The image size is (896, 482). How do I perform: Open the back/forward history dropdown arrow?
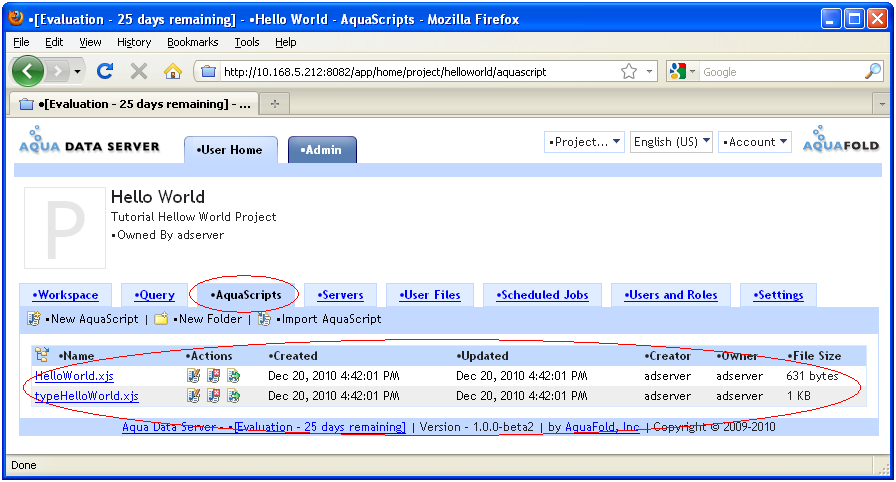77,72
